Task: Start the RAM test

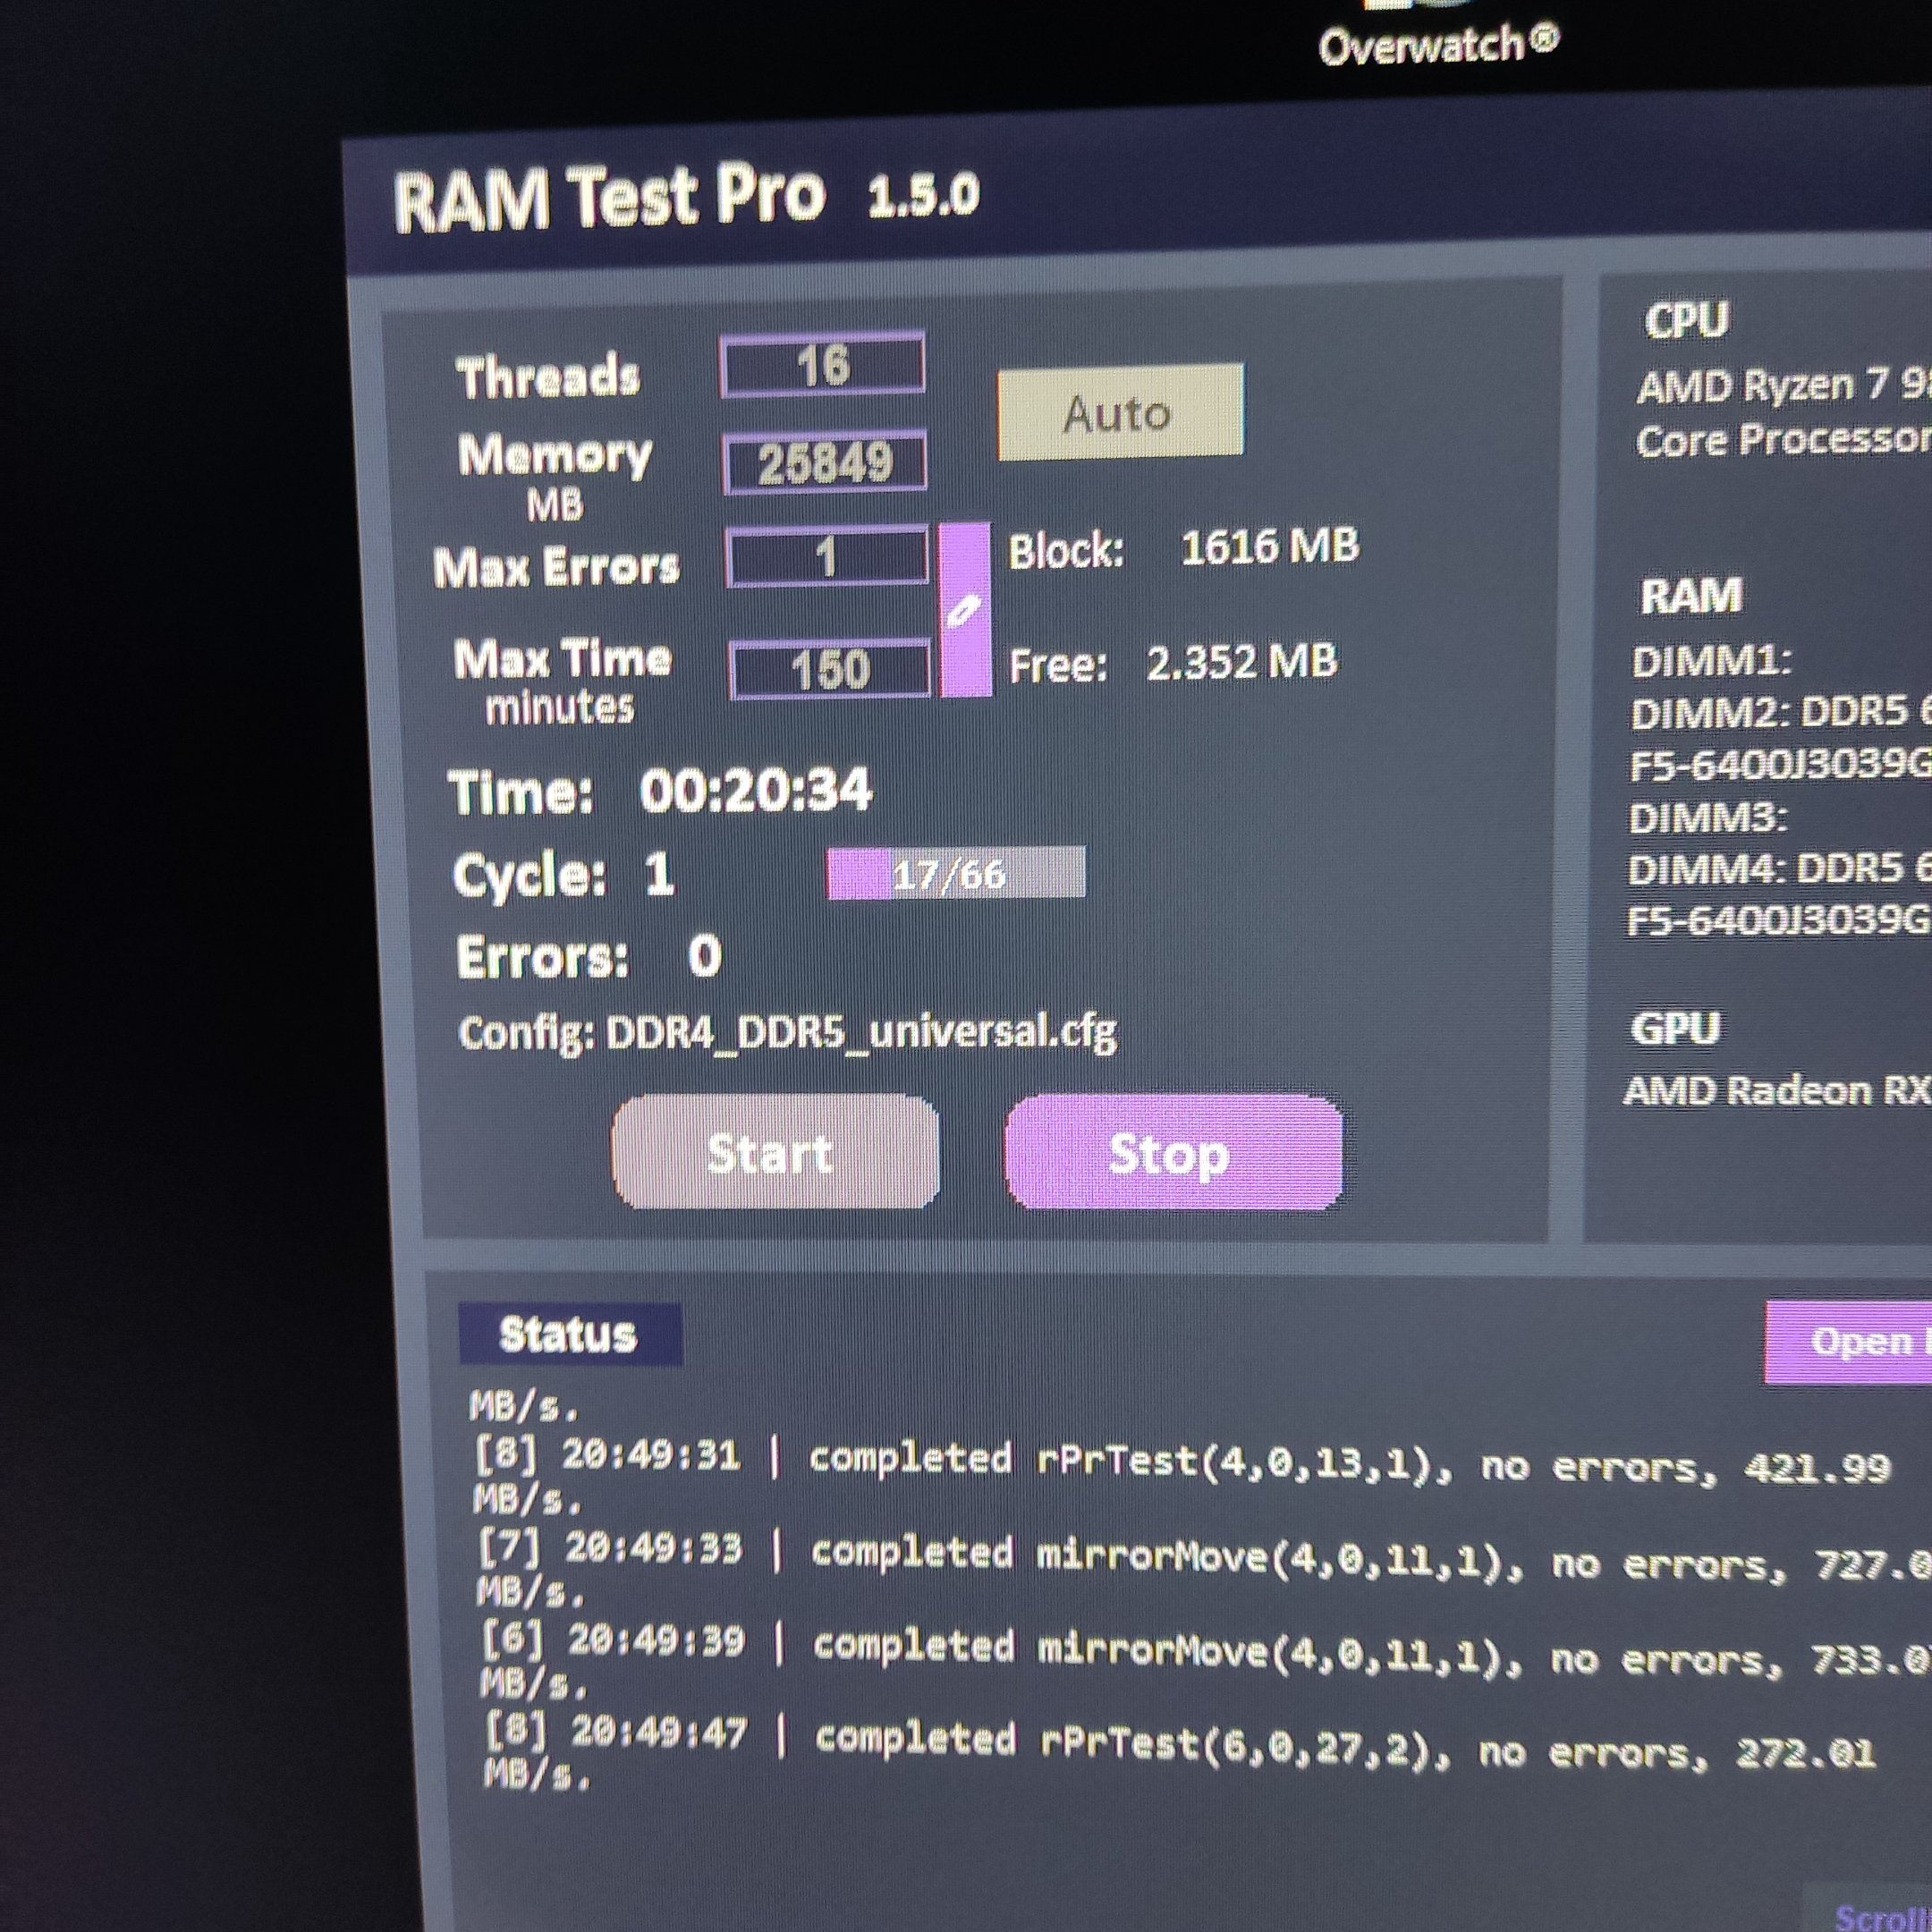Action: [775, 1152]
